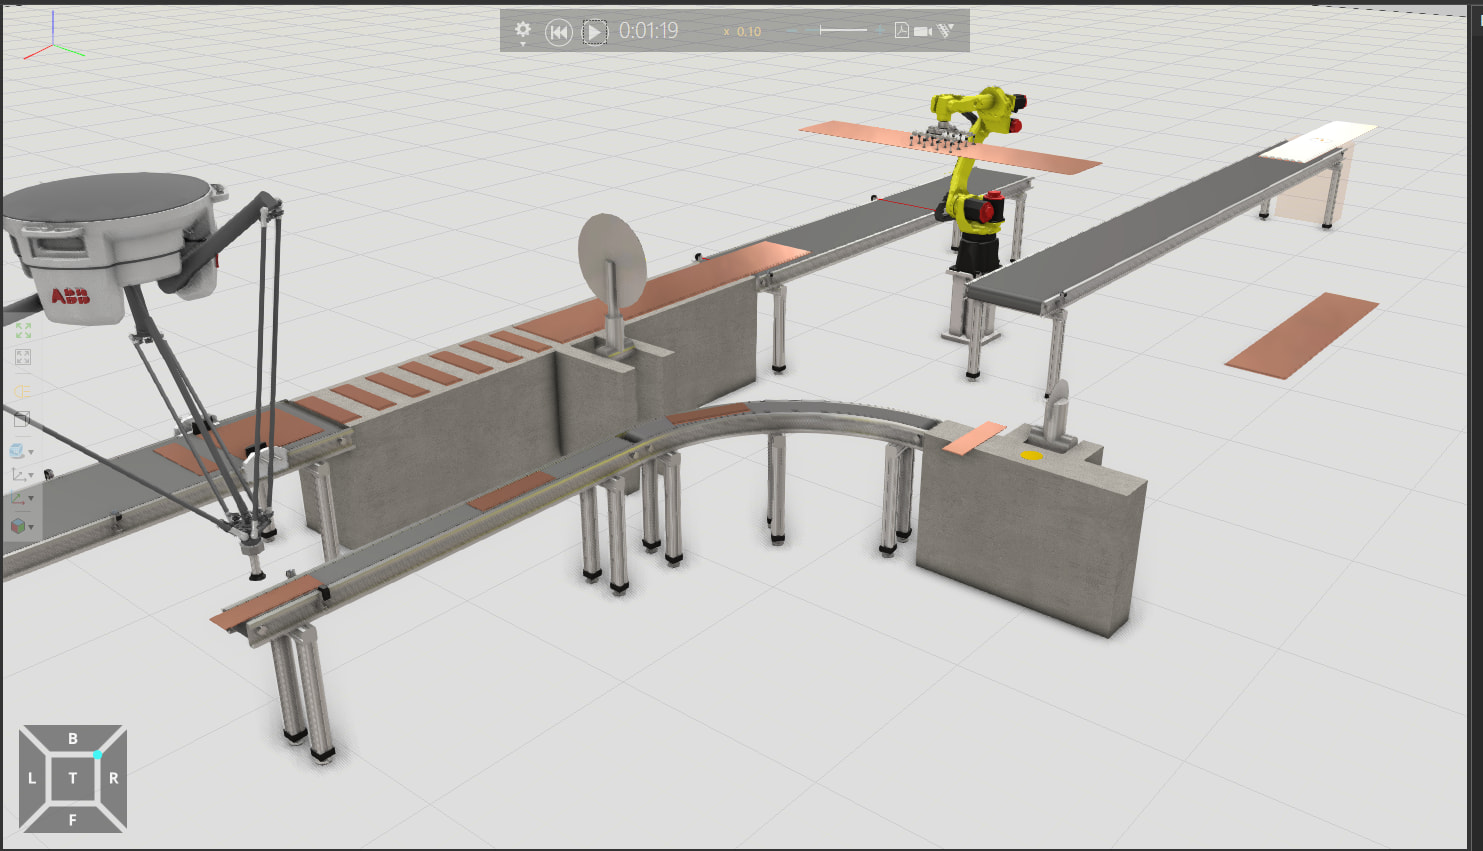The width and height of the screenshot is (1483, 851).
Task: Click the green Fill View arrows icon
Action: pos(23,330)
